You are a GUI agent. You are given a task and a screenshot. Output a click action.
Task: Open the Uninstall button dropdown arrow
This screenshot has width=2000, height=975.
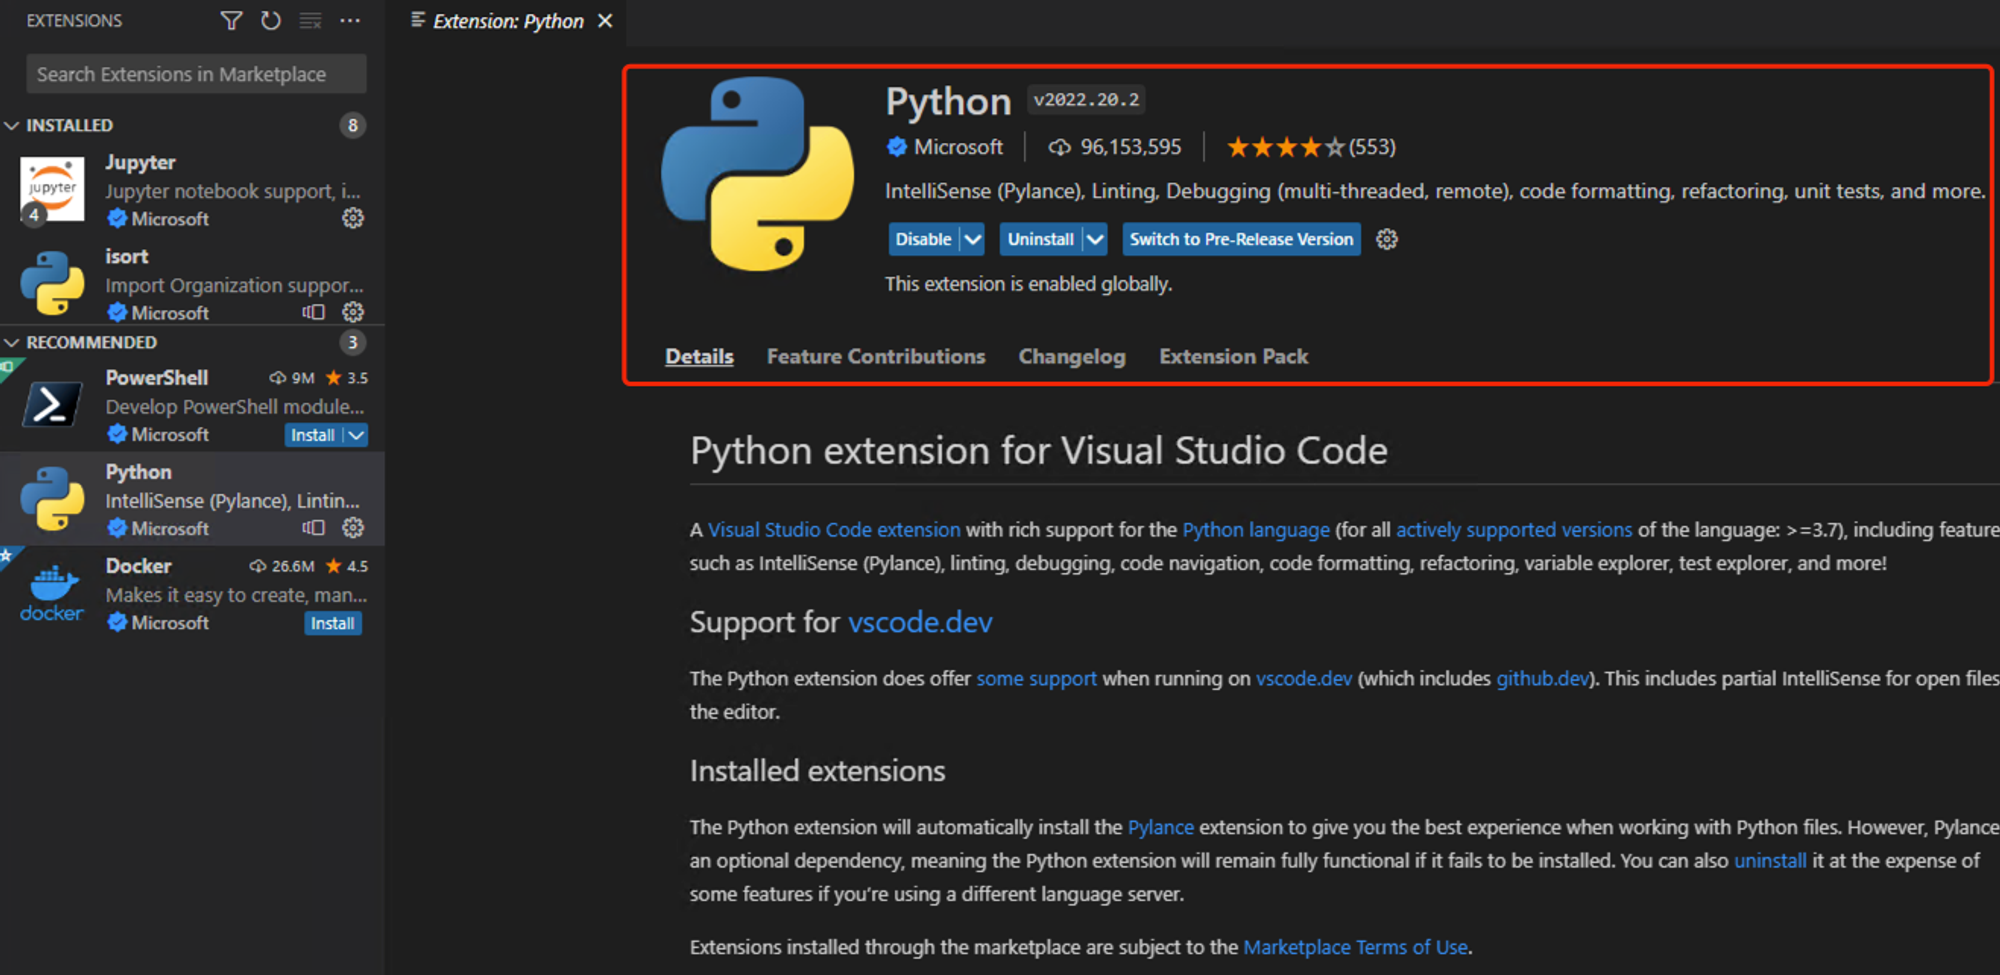[x=1095, y=239]
